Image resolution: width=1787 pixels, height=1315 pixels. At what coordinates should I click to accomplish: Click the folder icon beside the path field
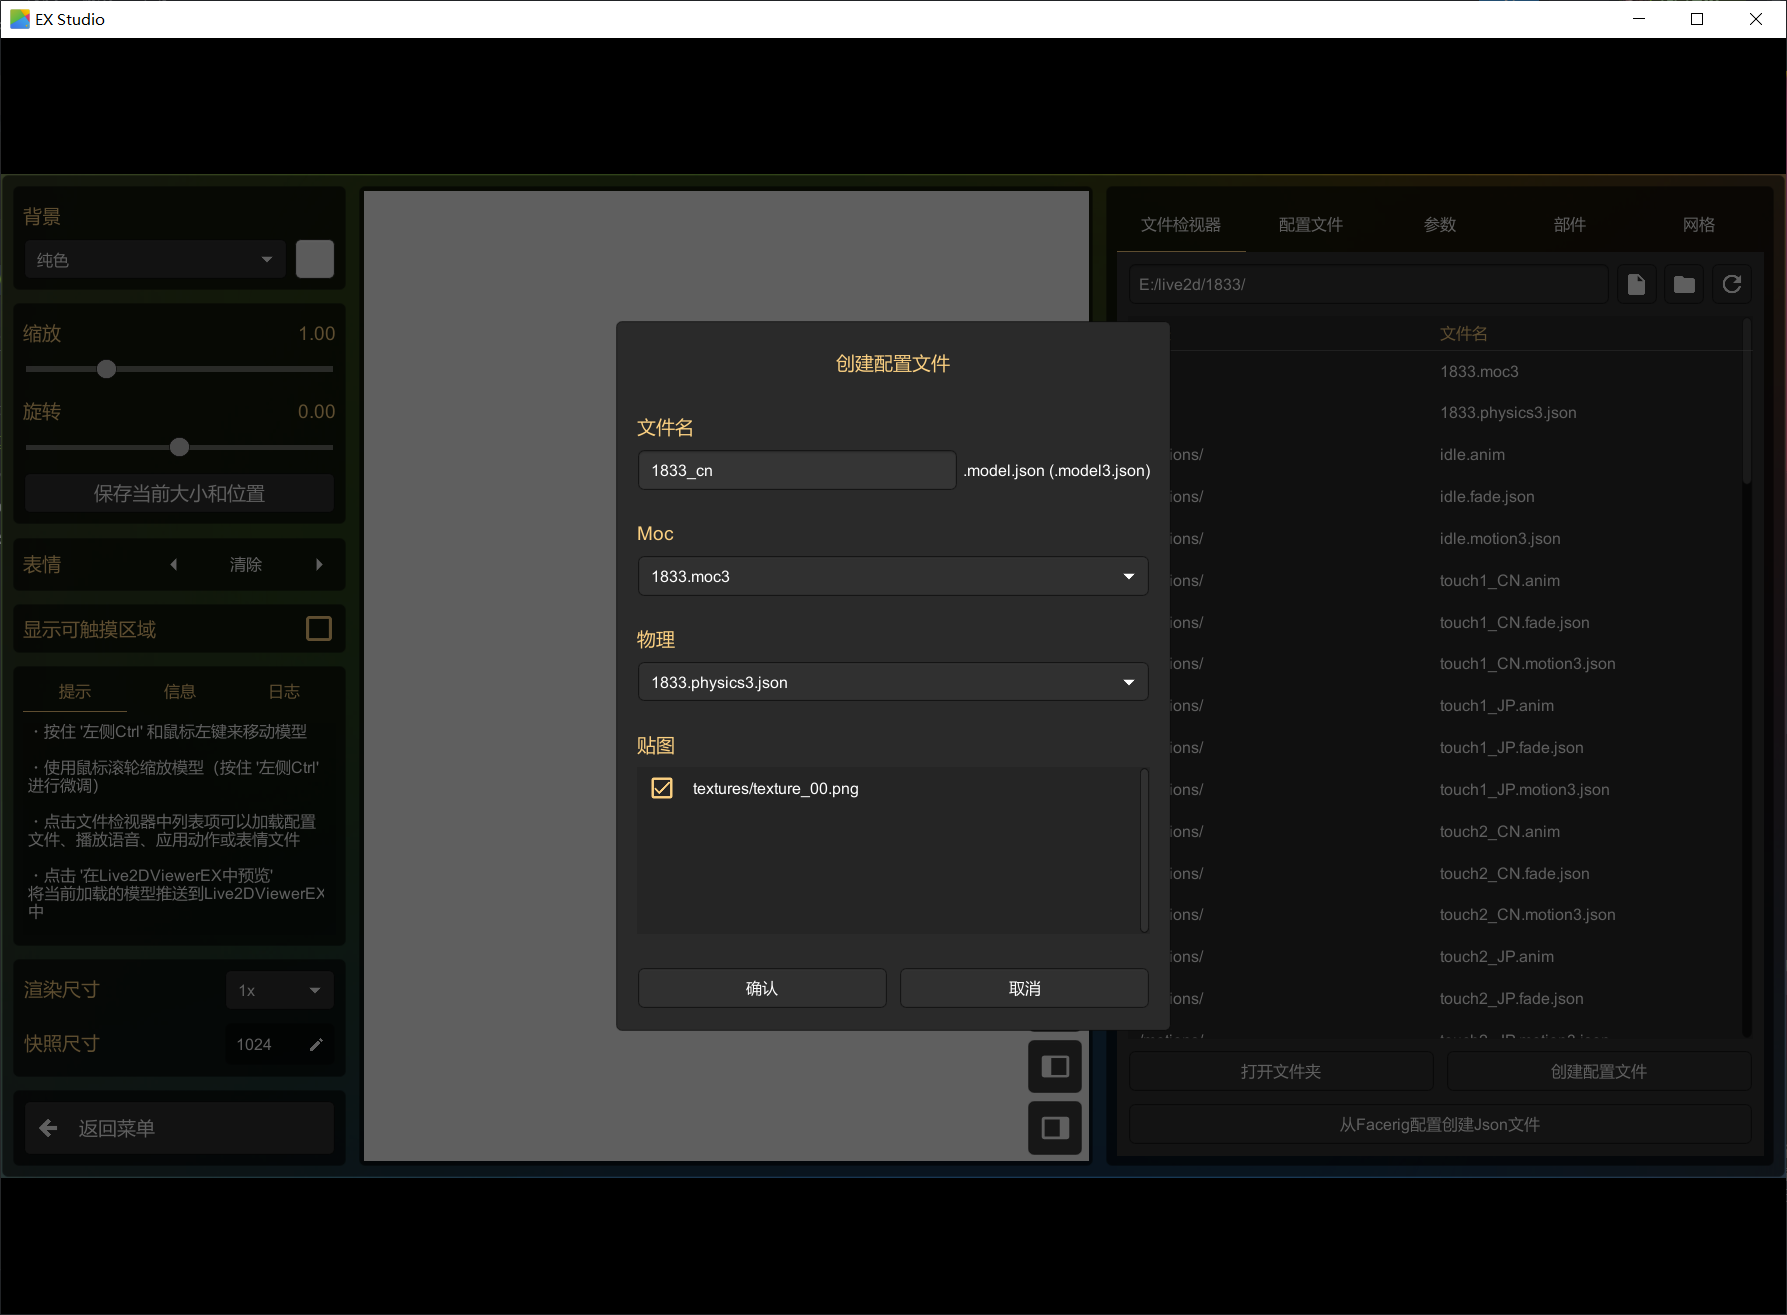tap(1684, 285)
